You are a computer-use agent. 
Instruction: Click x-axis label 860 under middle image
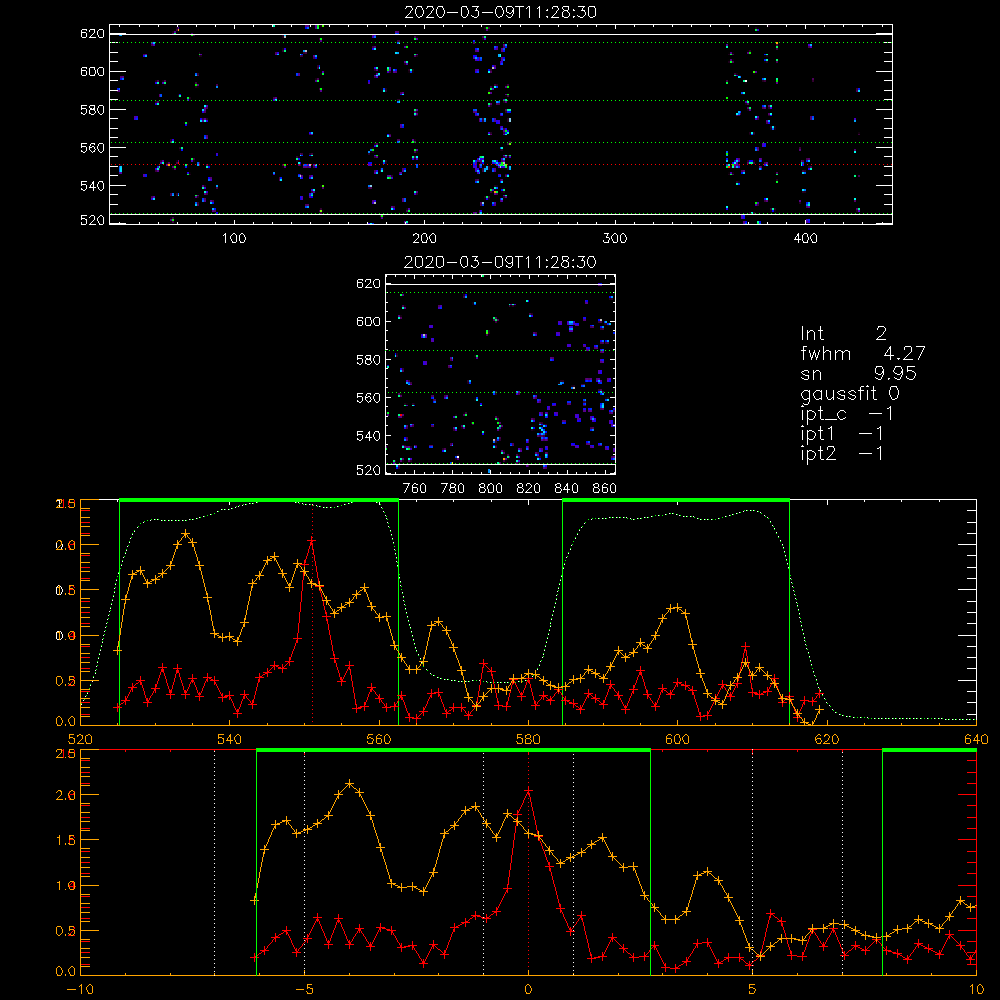coord(605,489)
